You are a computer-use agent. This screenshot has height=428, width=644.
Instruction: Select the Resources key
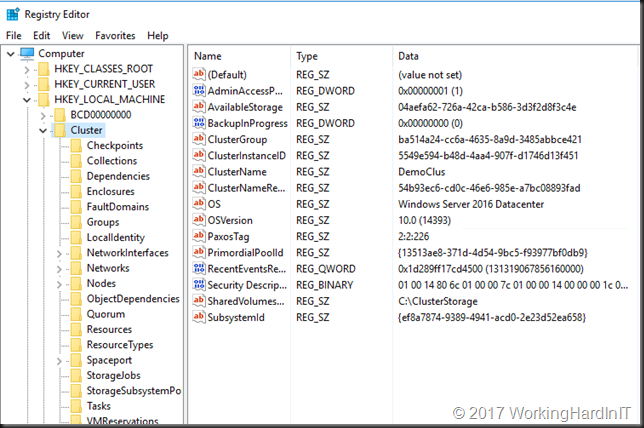point(109,329)
